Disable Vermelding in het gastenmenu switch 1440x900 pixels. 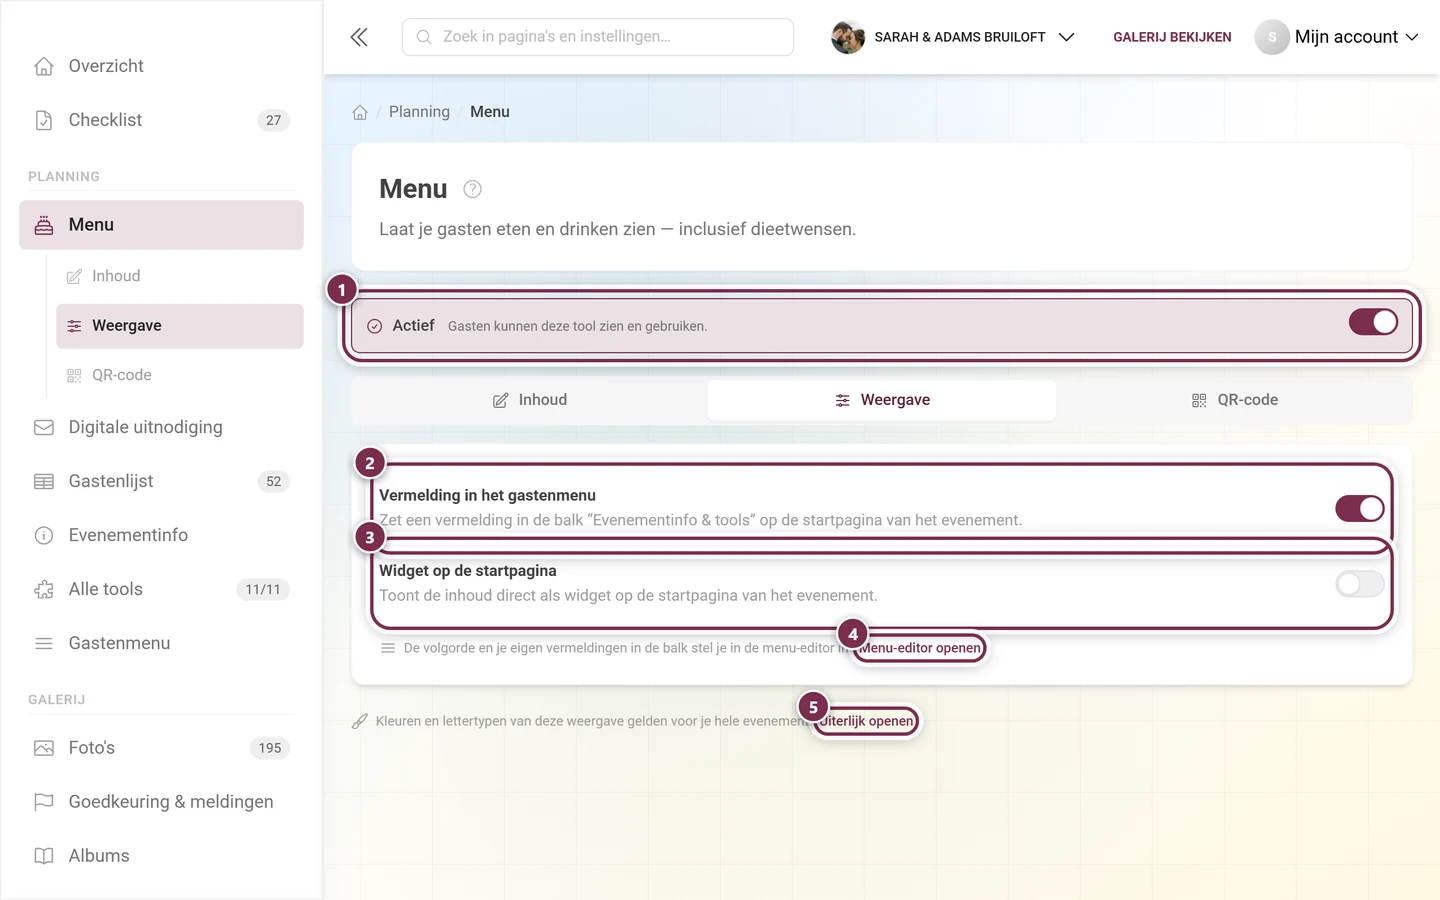pyautogui.click(x=1360, y=508)
